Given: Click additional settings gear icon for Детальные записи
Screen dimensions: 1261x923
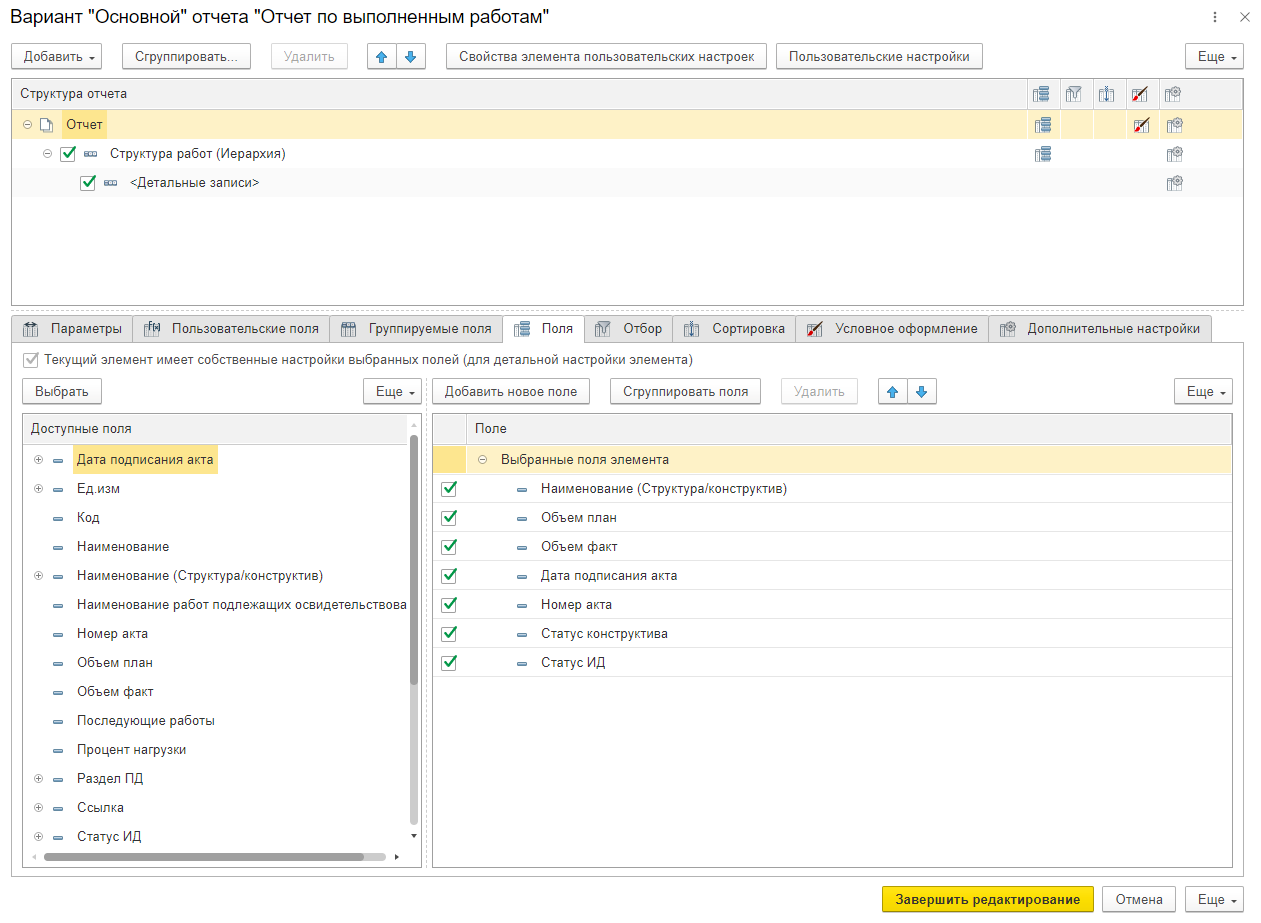Looking at the screenshot, I should coord(1175,183).
